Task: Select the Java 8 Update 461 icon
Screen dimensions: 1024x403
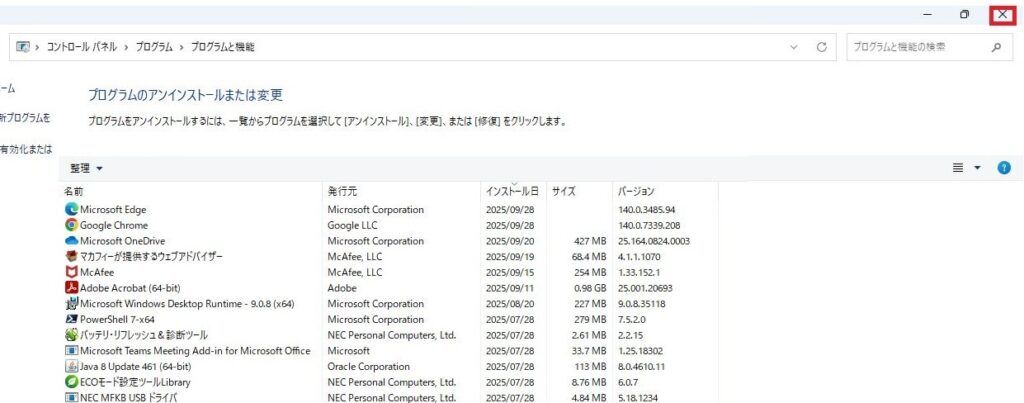Action: [x=71, y=366]
